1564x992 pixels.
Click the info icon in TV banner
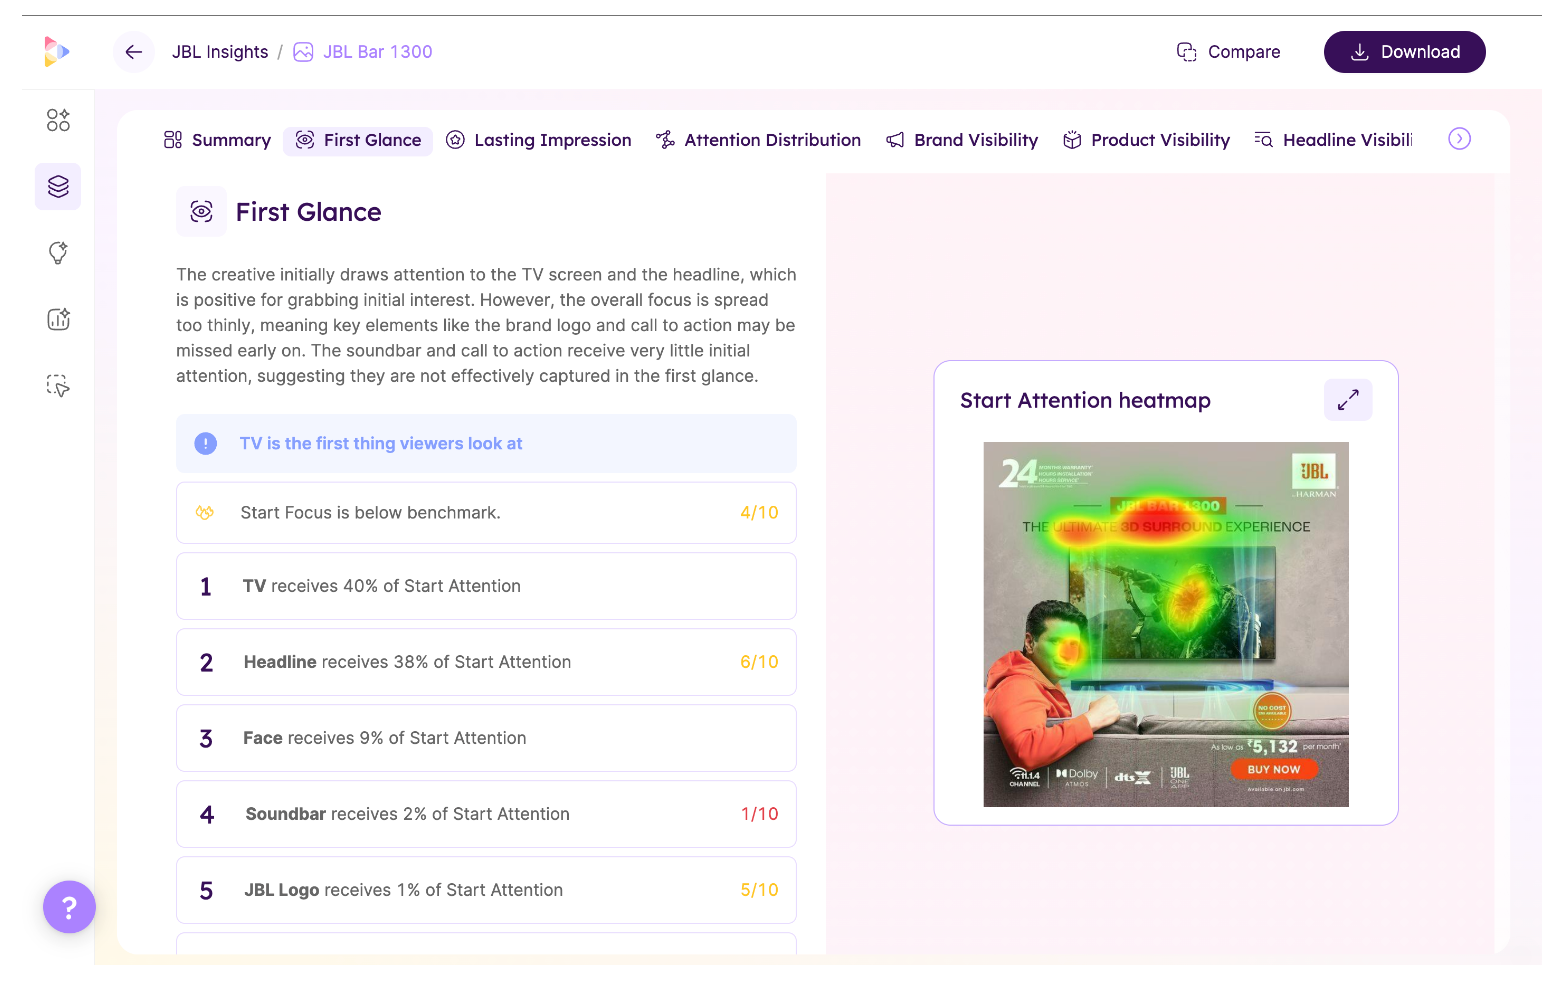tap(205, 443)
